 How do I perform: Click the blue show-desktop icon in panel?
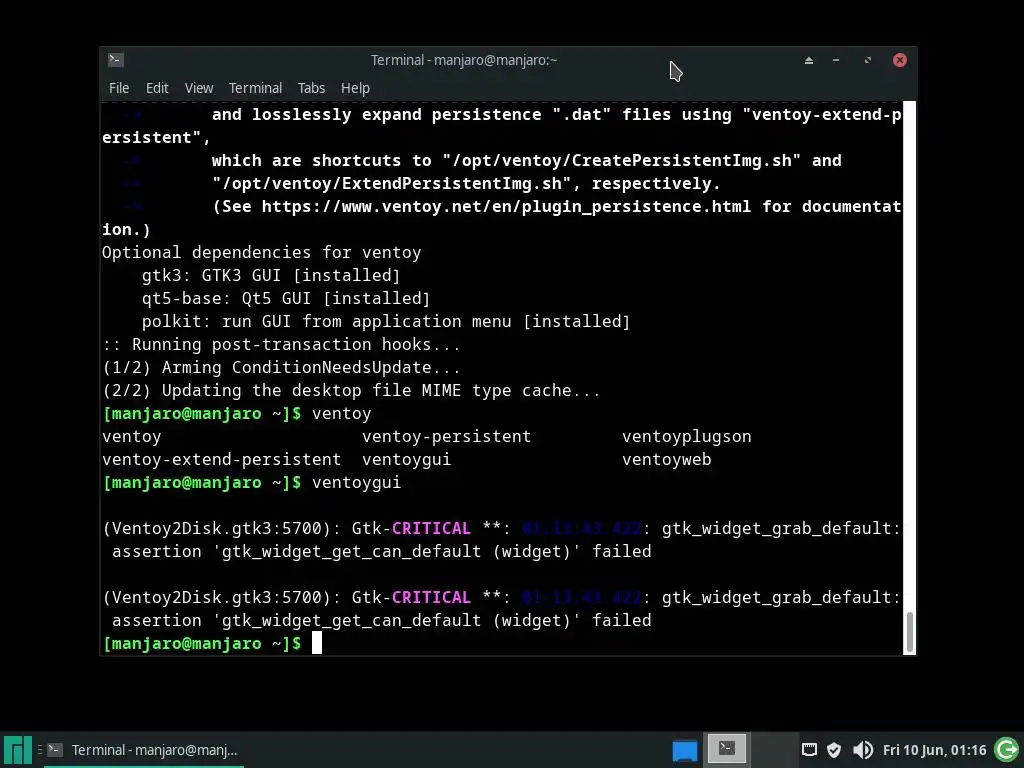point(684,750)
